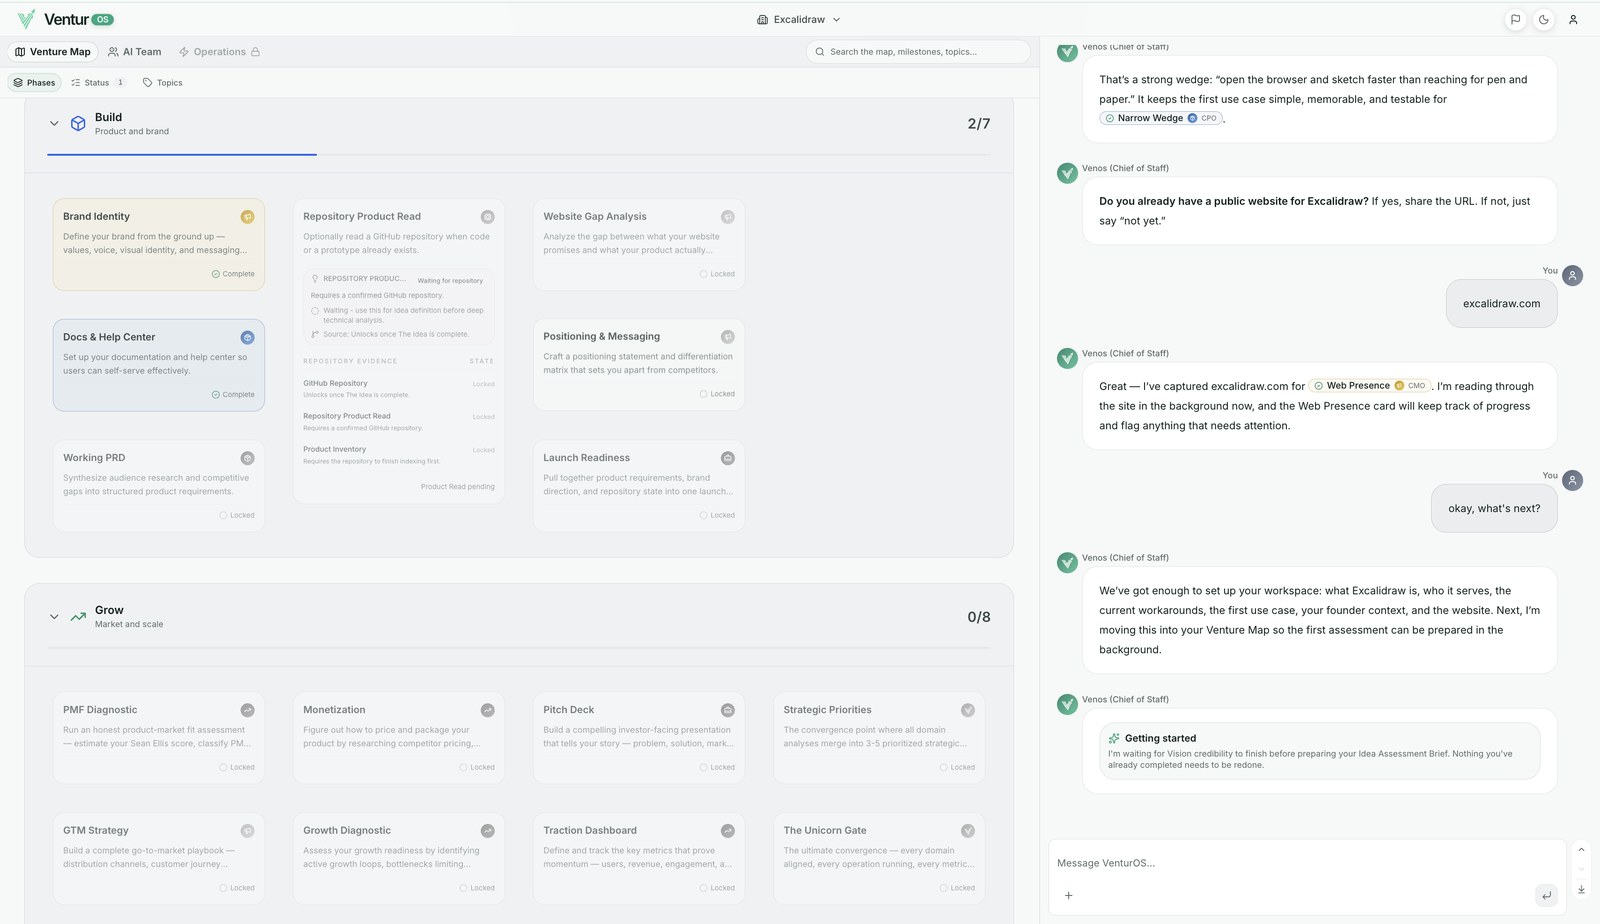This screenshot has width=1600, height=924.
Task: Click the Unicorn Gate badge icon
Action: [x=967, y=831]
